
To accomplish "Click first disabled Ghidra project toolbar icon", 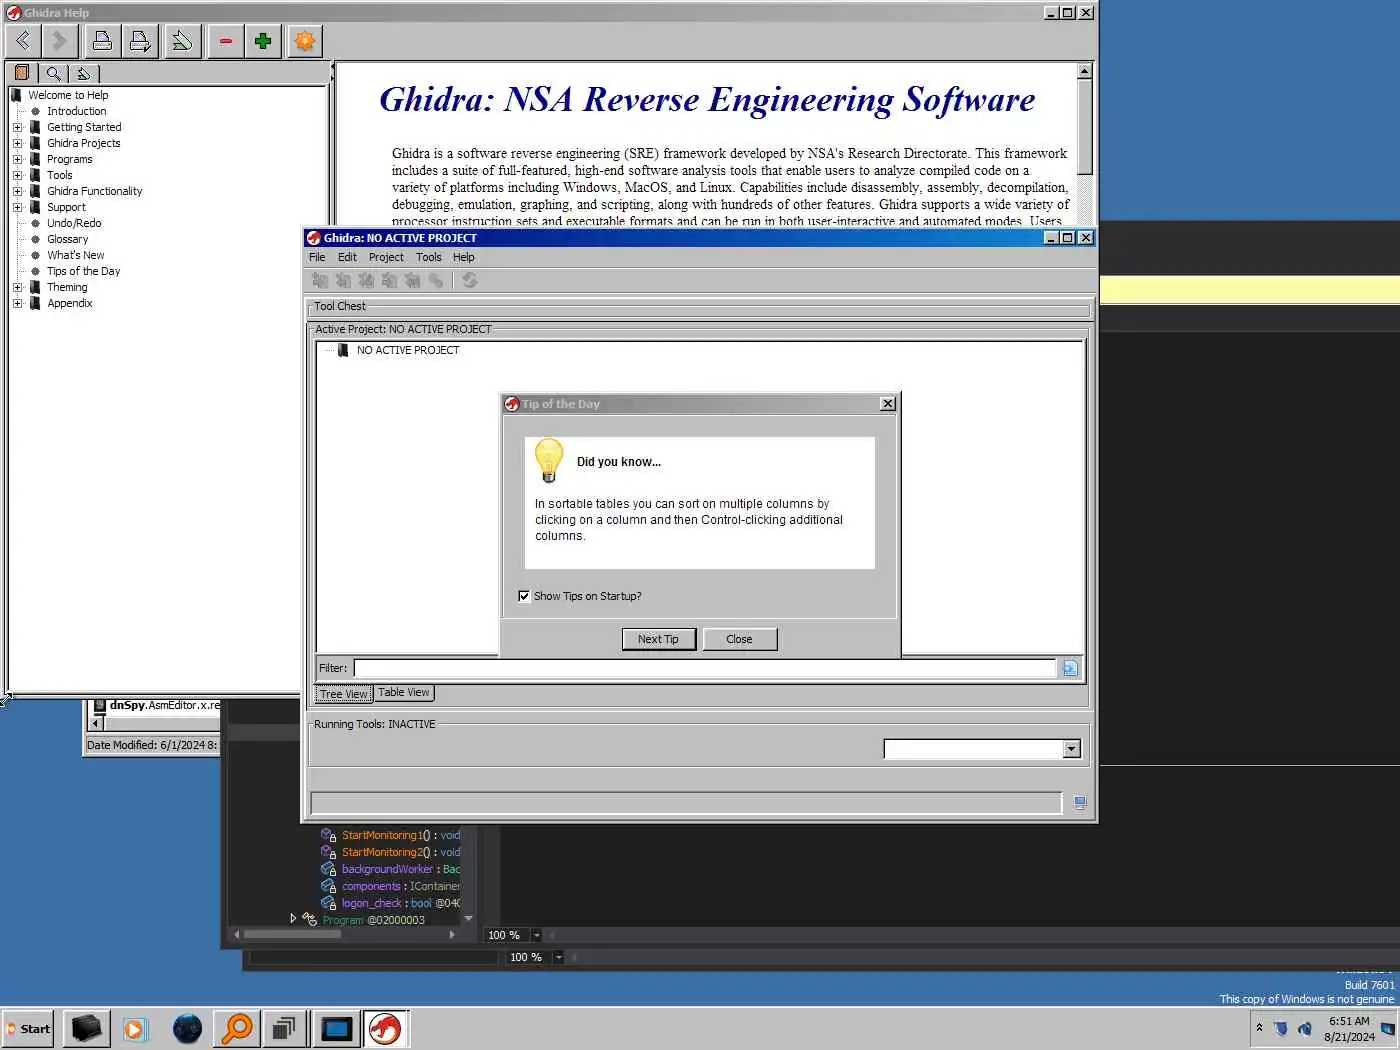I will (x=320, y=281).
